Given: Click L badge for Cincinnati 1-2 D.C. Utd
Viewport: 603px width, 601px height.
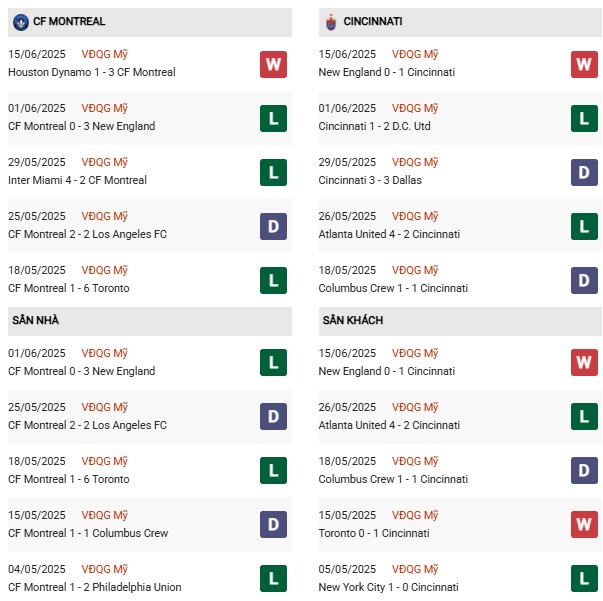Looking at the screenshot, I should coord(584,118).
